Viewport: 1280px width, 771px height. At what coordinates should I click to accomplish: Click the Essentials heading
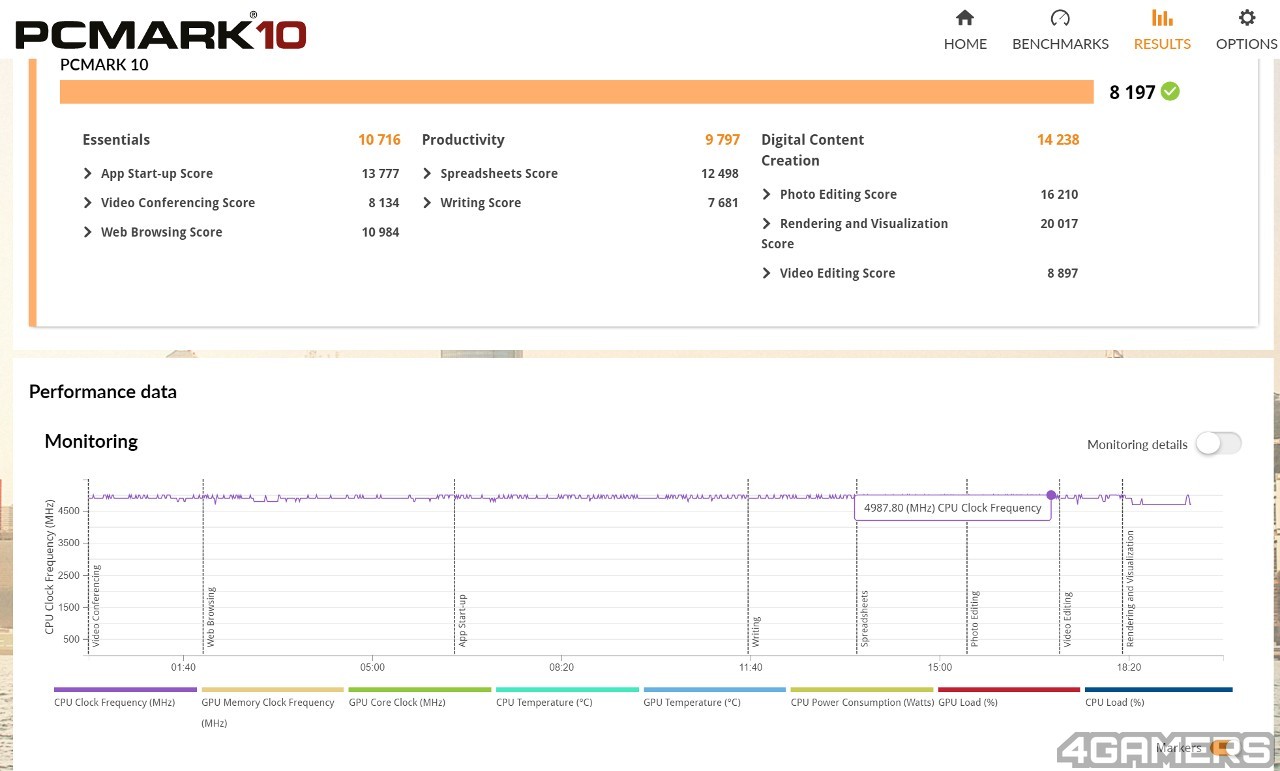point(116,140)
